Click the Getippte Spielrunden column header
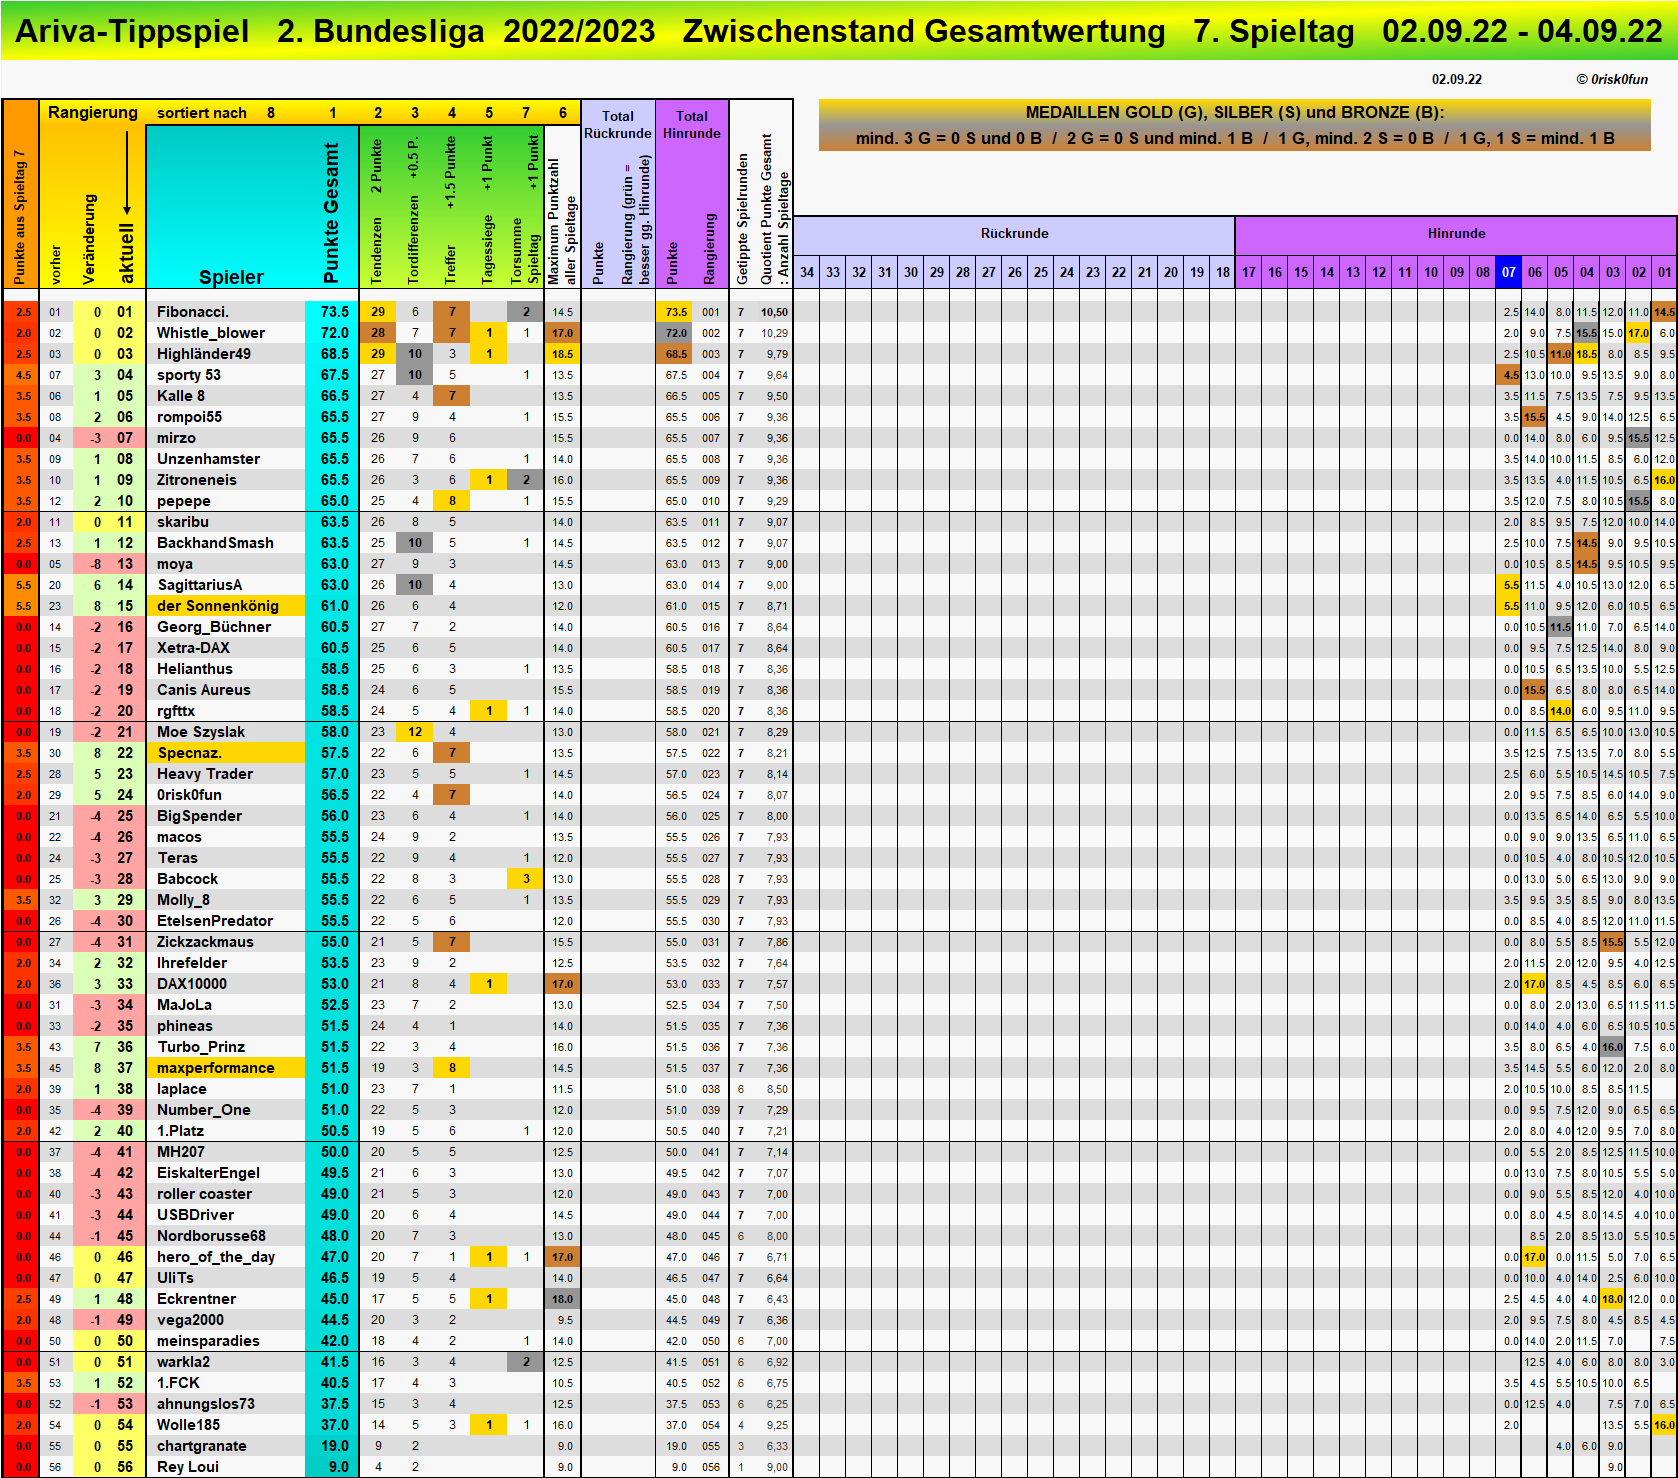Viewport: 1678px width, 1478px height. pos(743,218)
